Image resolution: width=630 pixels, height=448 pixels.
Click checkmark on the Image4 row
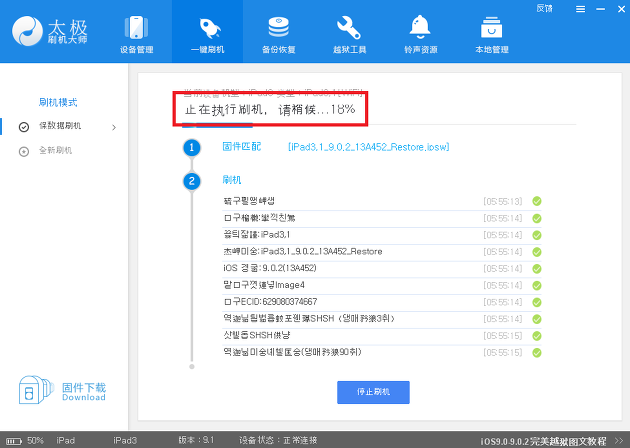[x=537, y=286]
